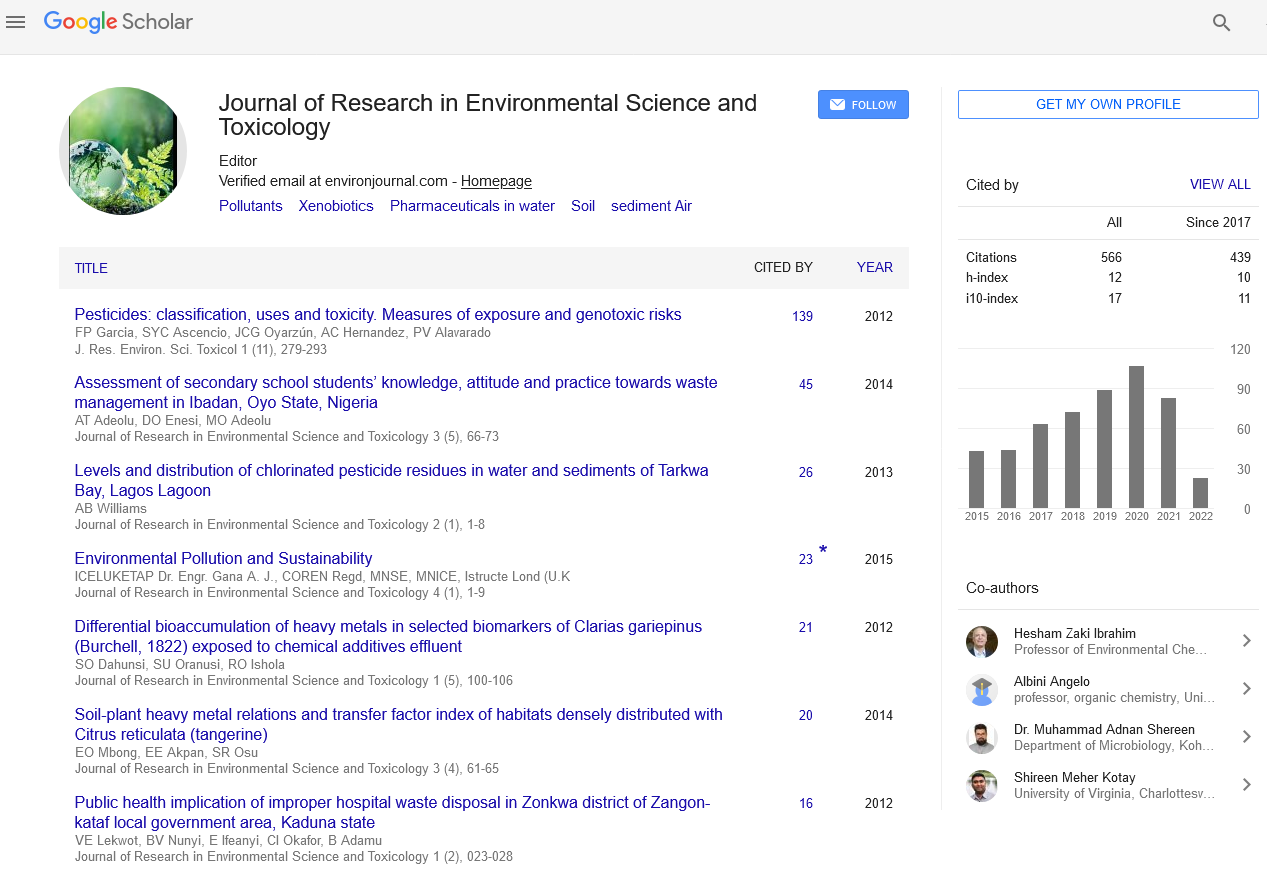This screenshot has height=869, width=1267.
Task: Click Shireen Meher Kotay's avatar
Action: [x=982, y=786]
